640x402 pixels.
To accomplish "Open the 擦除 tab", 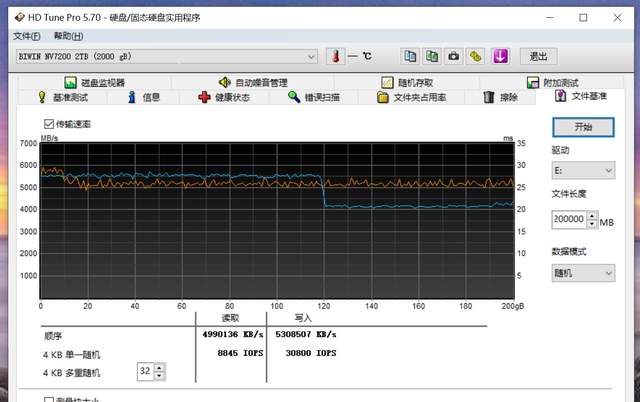I will 500,98.
